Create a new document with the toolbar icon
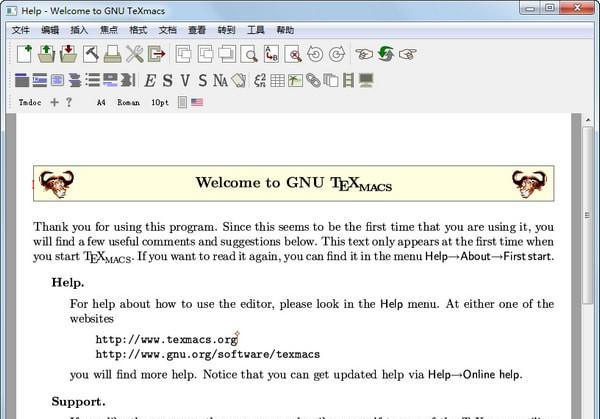 pos(24,54)
